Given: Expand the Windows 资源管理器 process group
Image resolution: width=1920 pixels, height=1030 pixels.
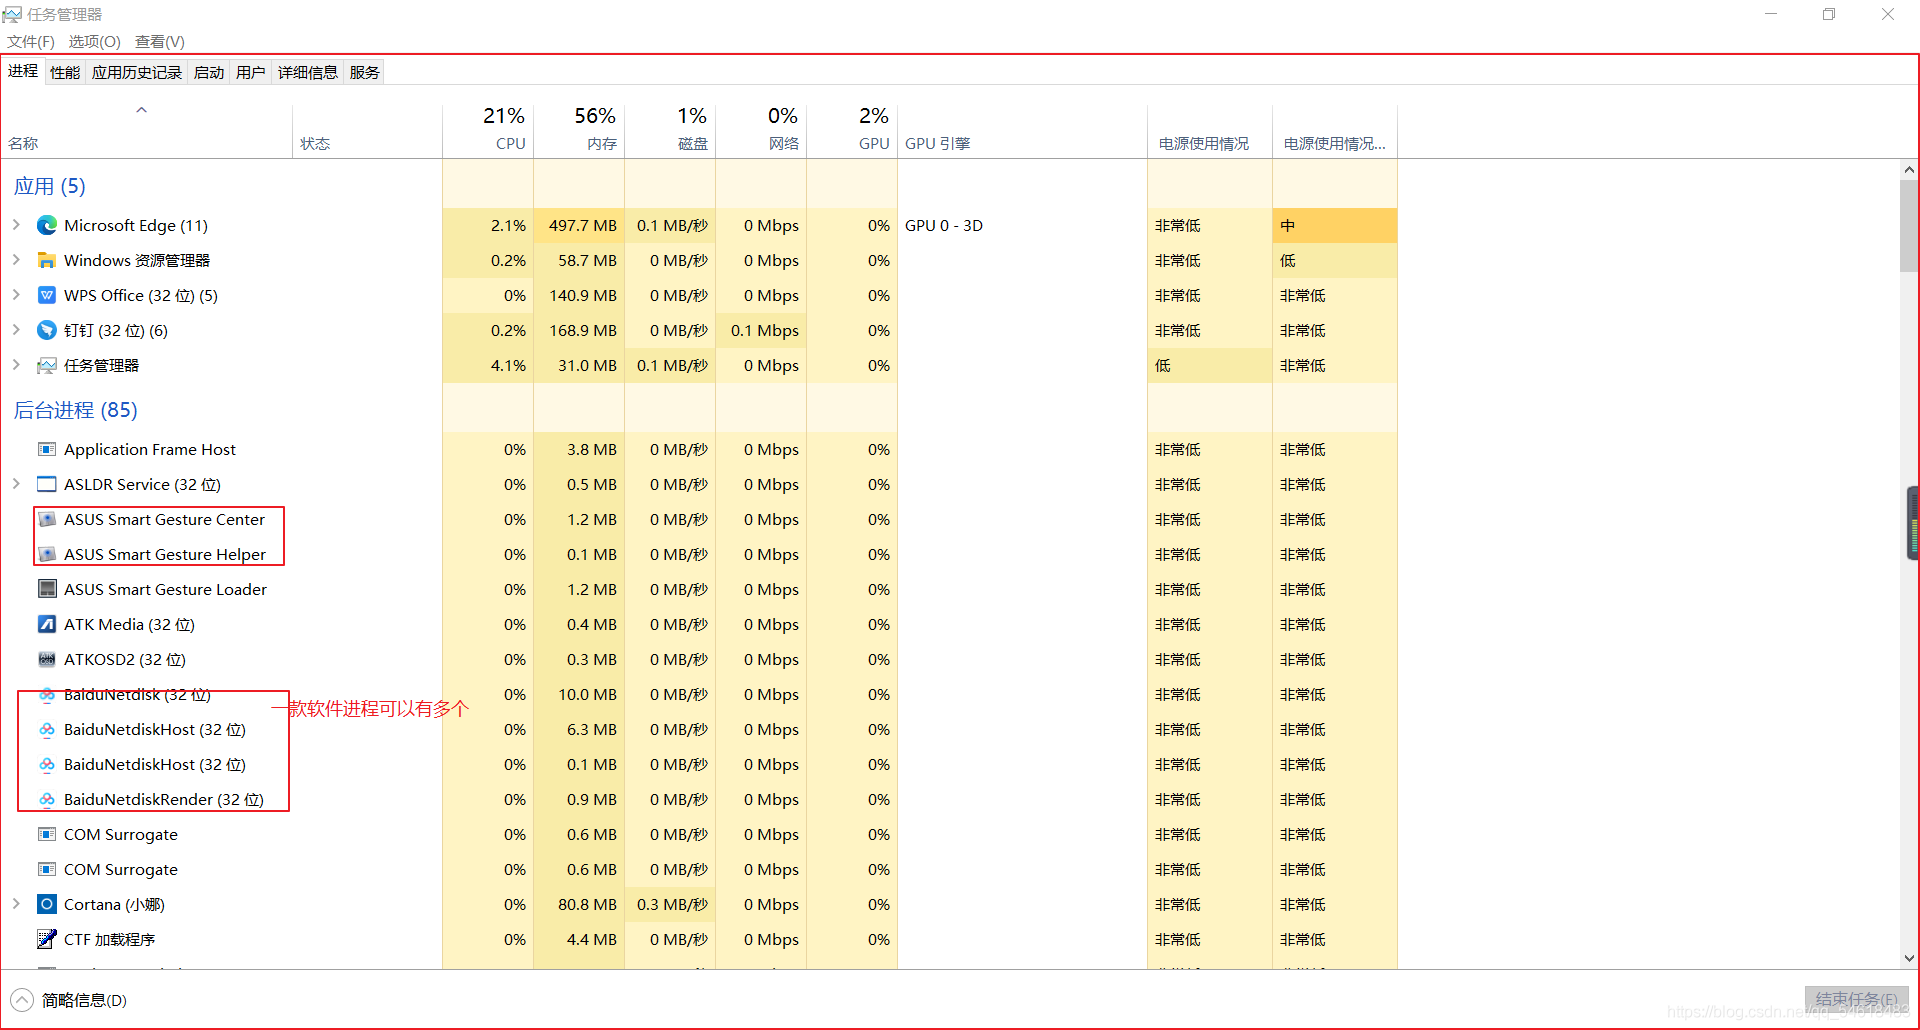Looking at the screenshot, I should tap(16, 260).
